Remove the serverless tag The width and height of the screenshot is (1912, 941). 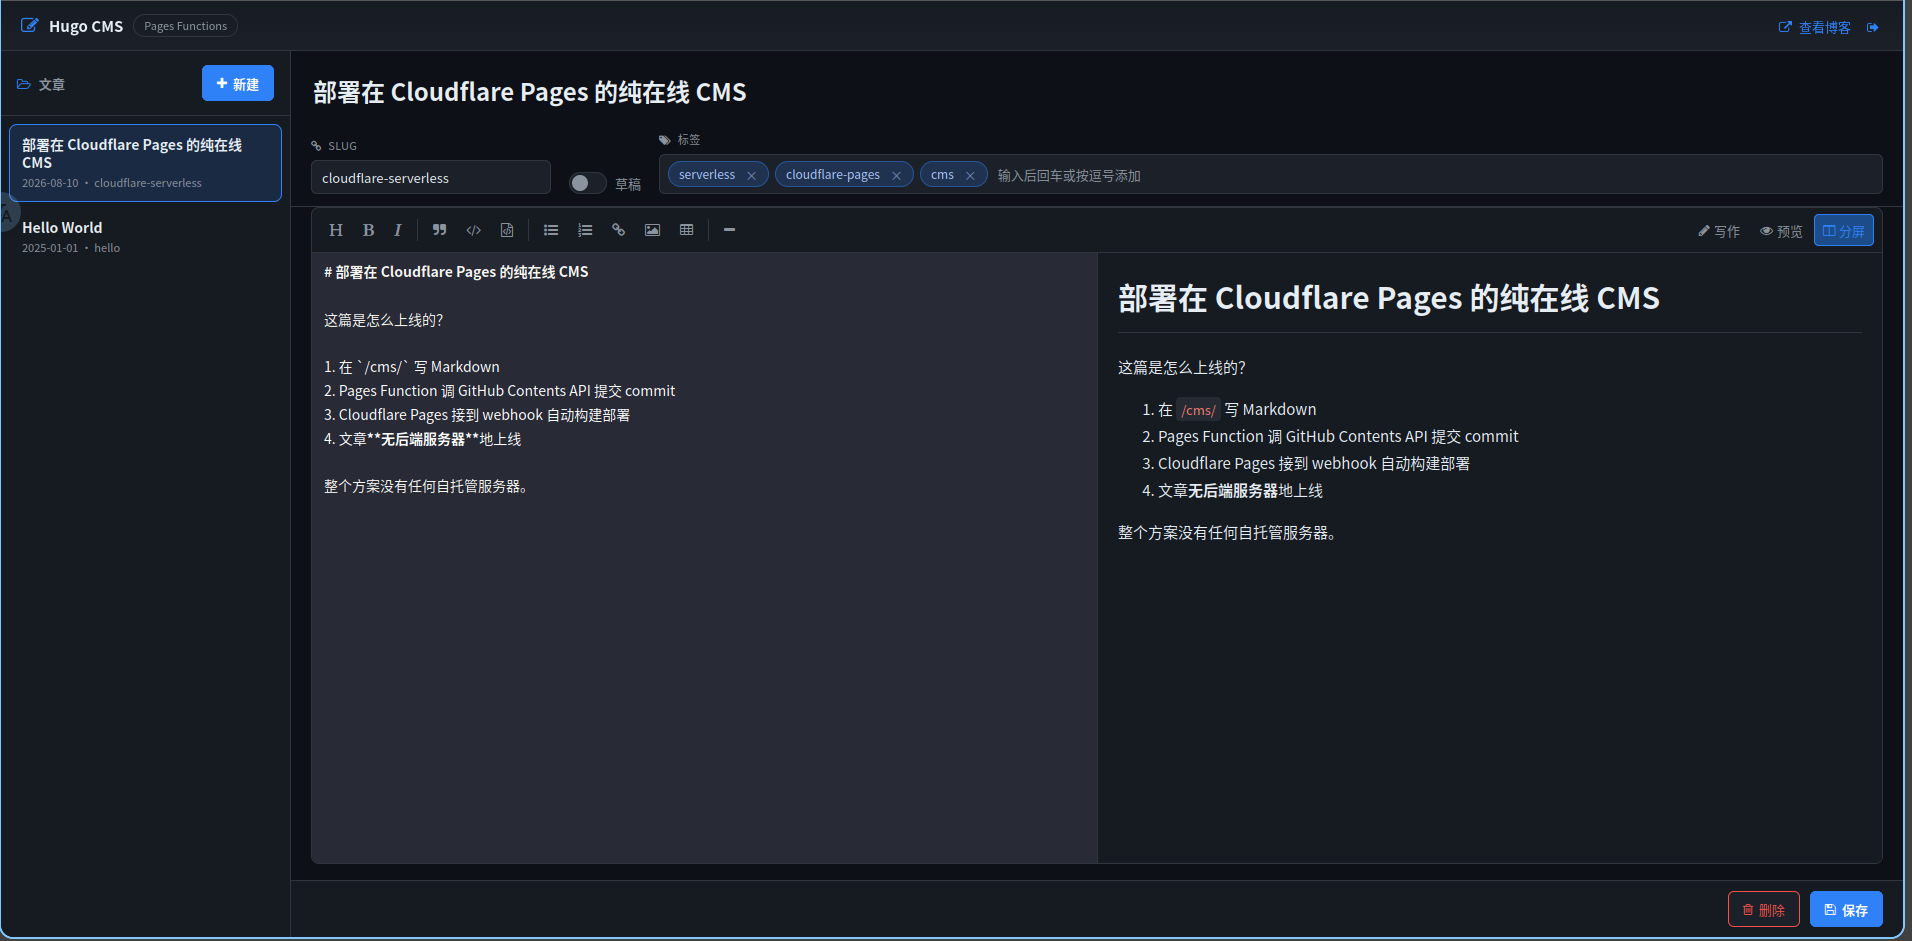(752, 175)
